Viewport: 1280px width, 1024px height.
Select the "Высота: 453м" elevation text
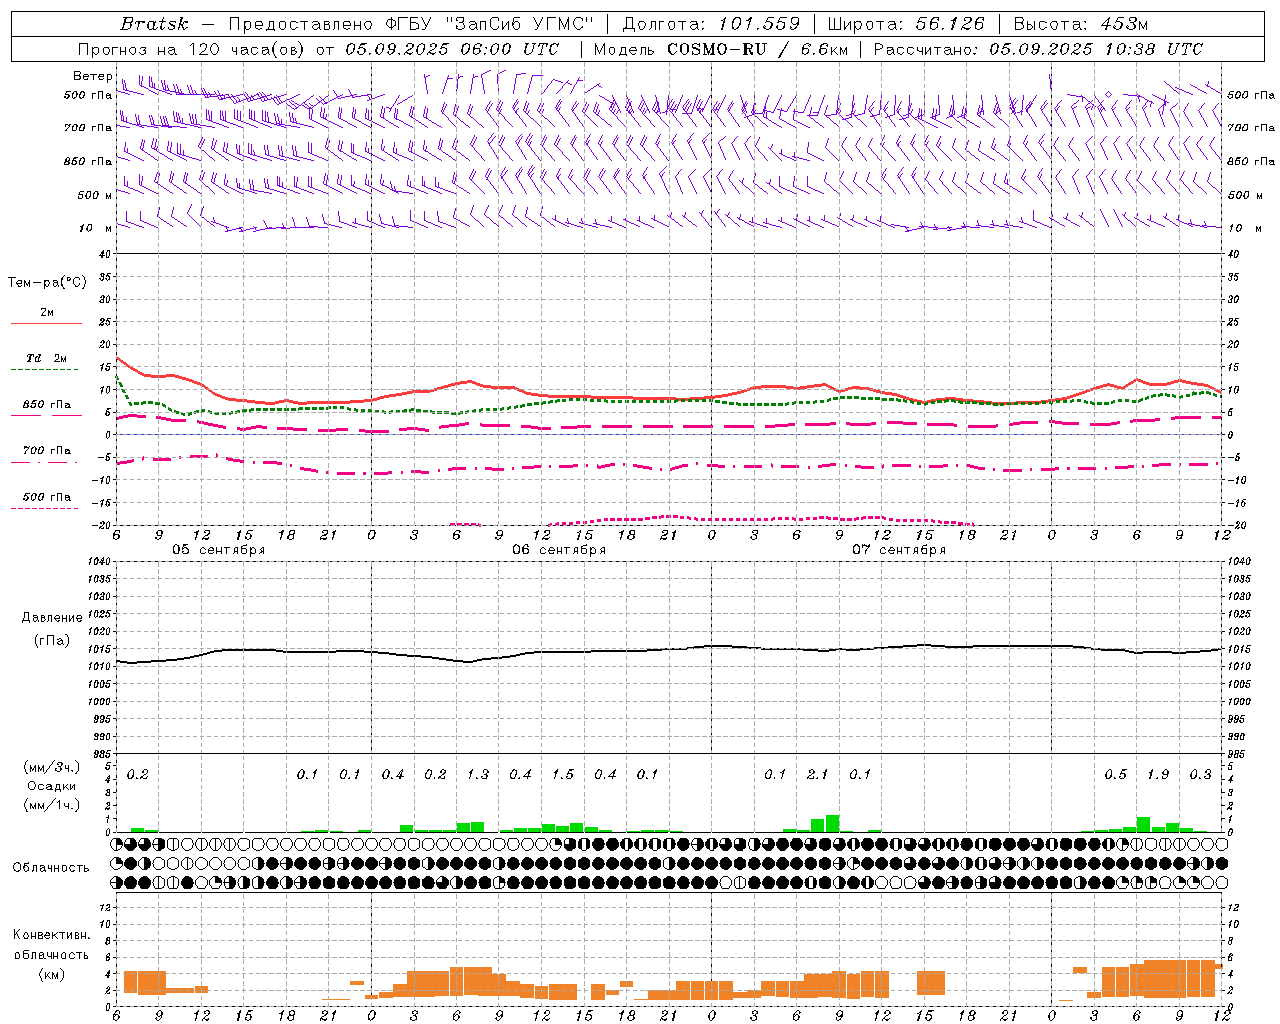[x=1081, y=24]
